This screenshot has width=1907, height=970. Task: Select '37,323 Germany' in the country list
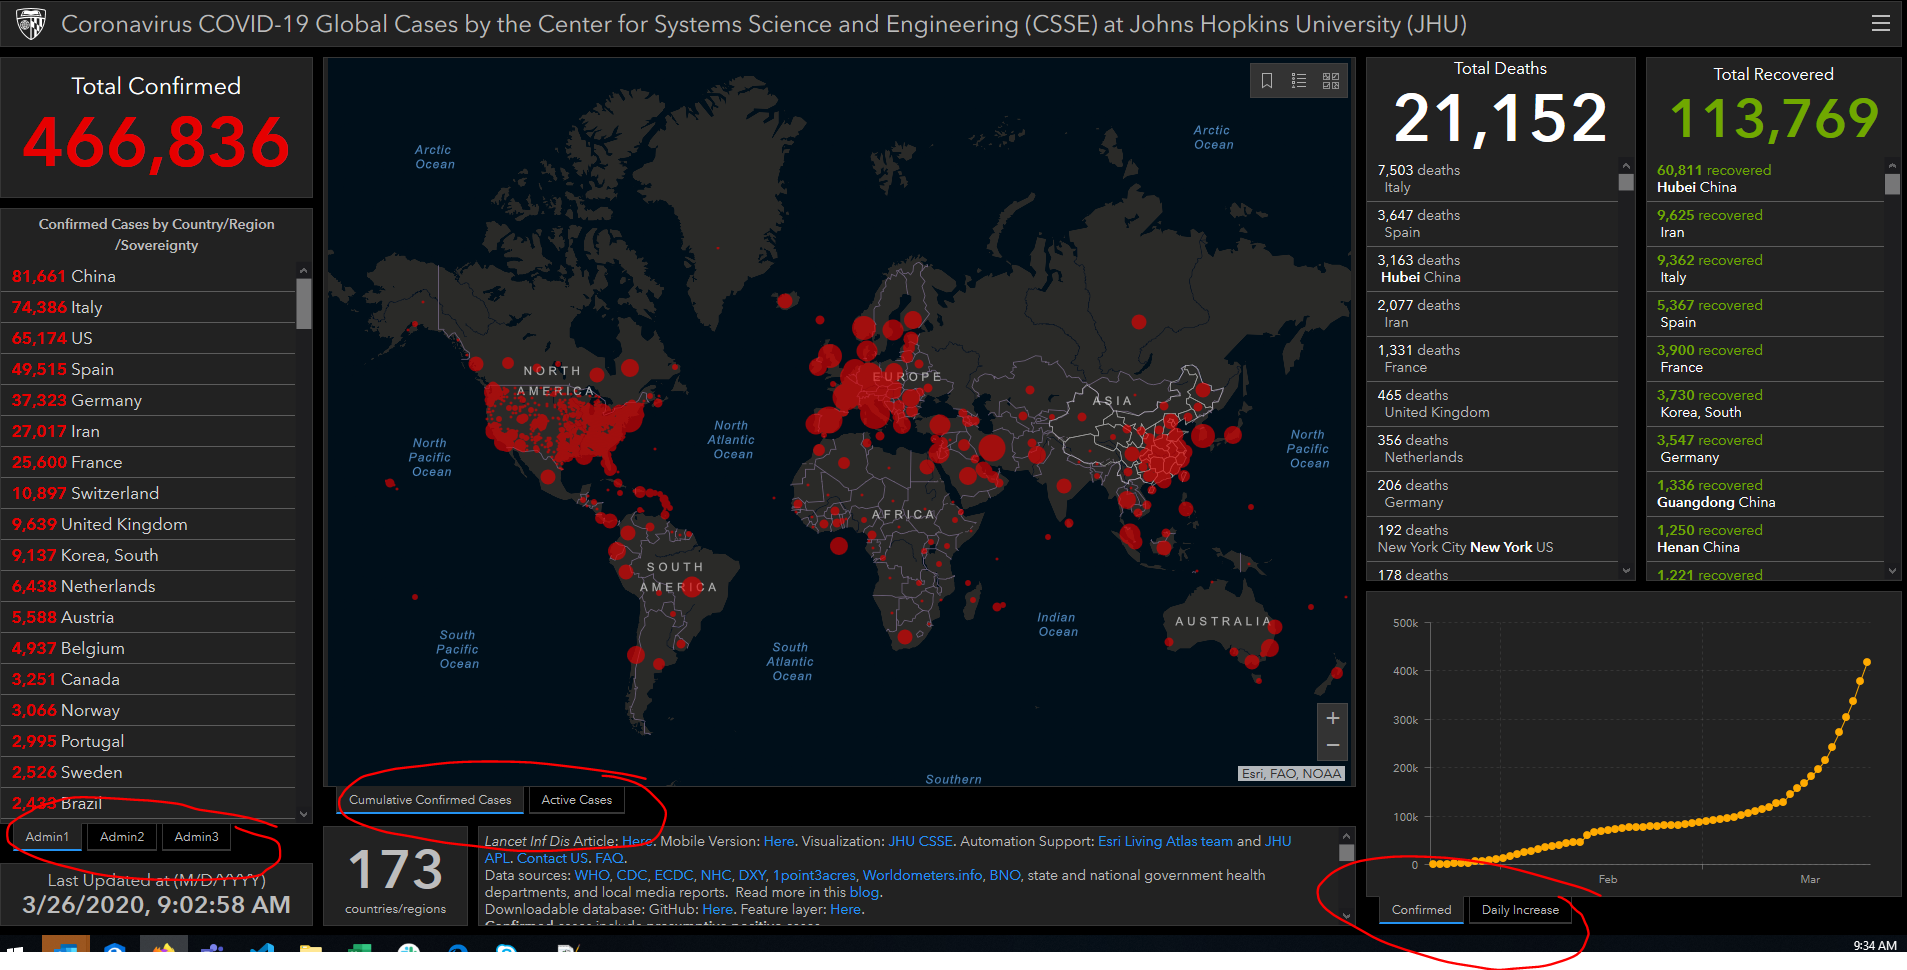[x=149, y=400]
